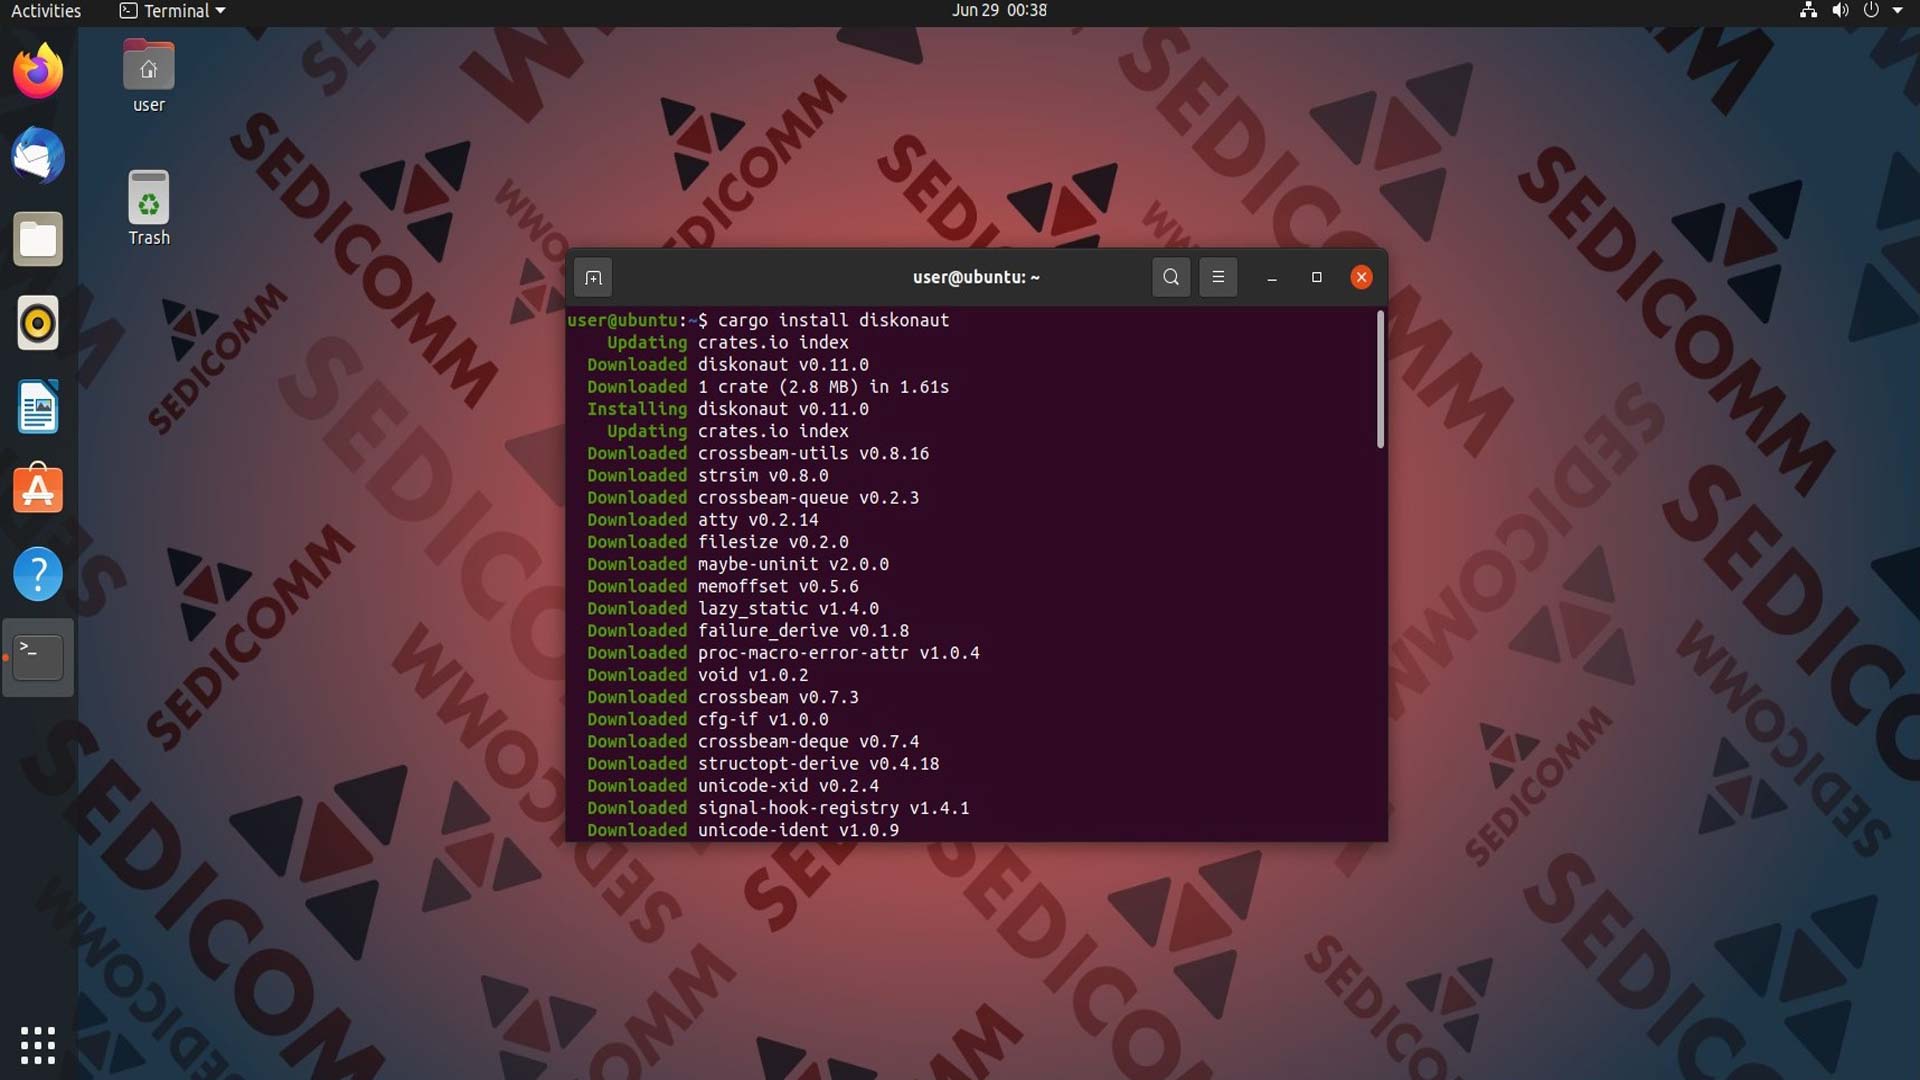1920x1080 pixels.
Task: Open system menu dropdown arrow
Action: (x=1898, y=11)
